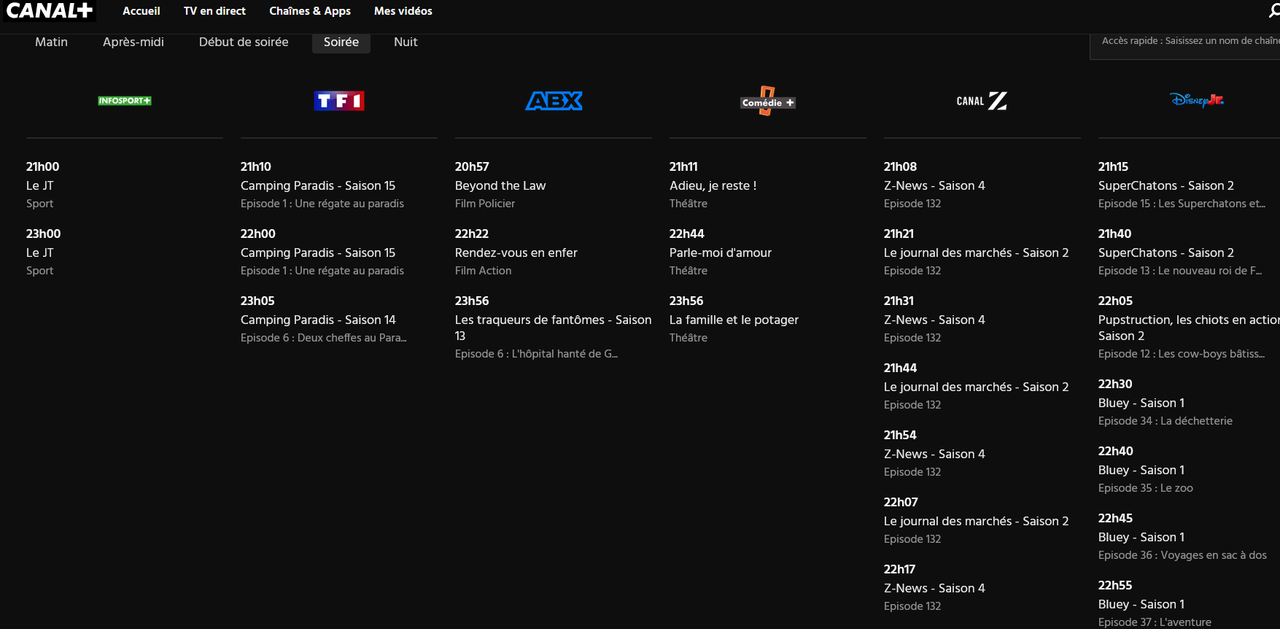Go to Mes vidéos
The image size is (1280, 629).
(403, 11)
